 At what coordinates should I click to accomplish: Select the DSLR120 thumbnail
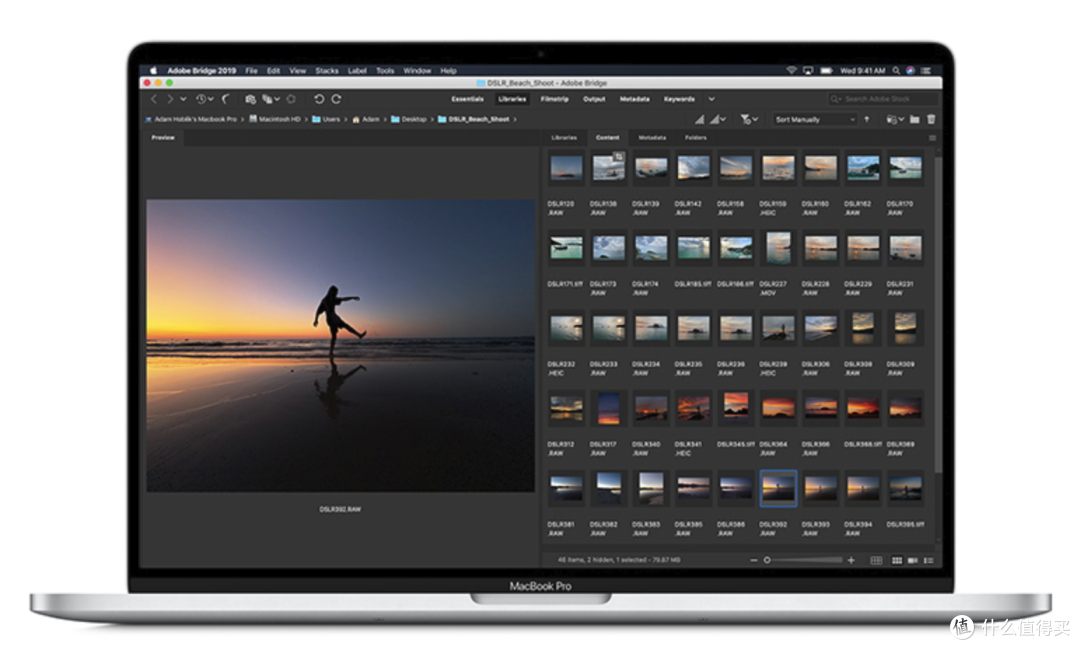(566, 168)
